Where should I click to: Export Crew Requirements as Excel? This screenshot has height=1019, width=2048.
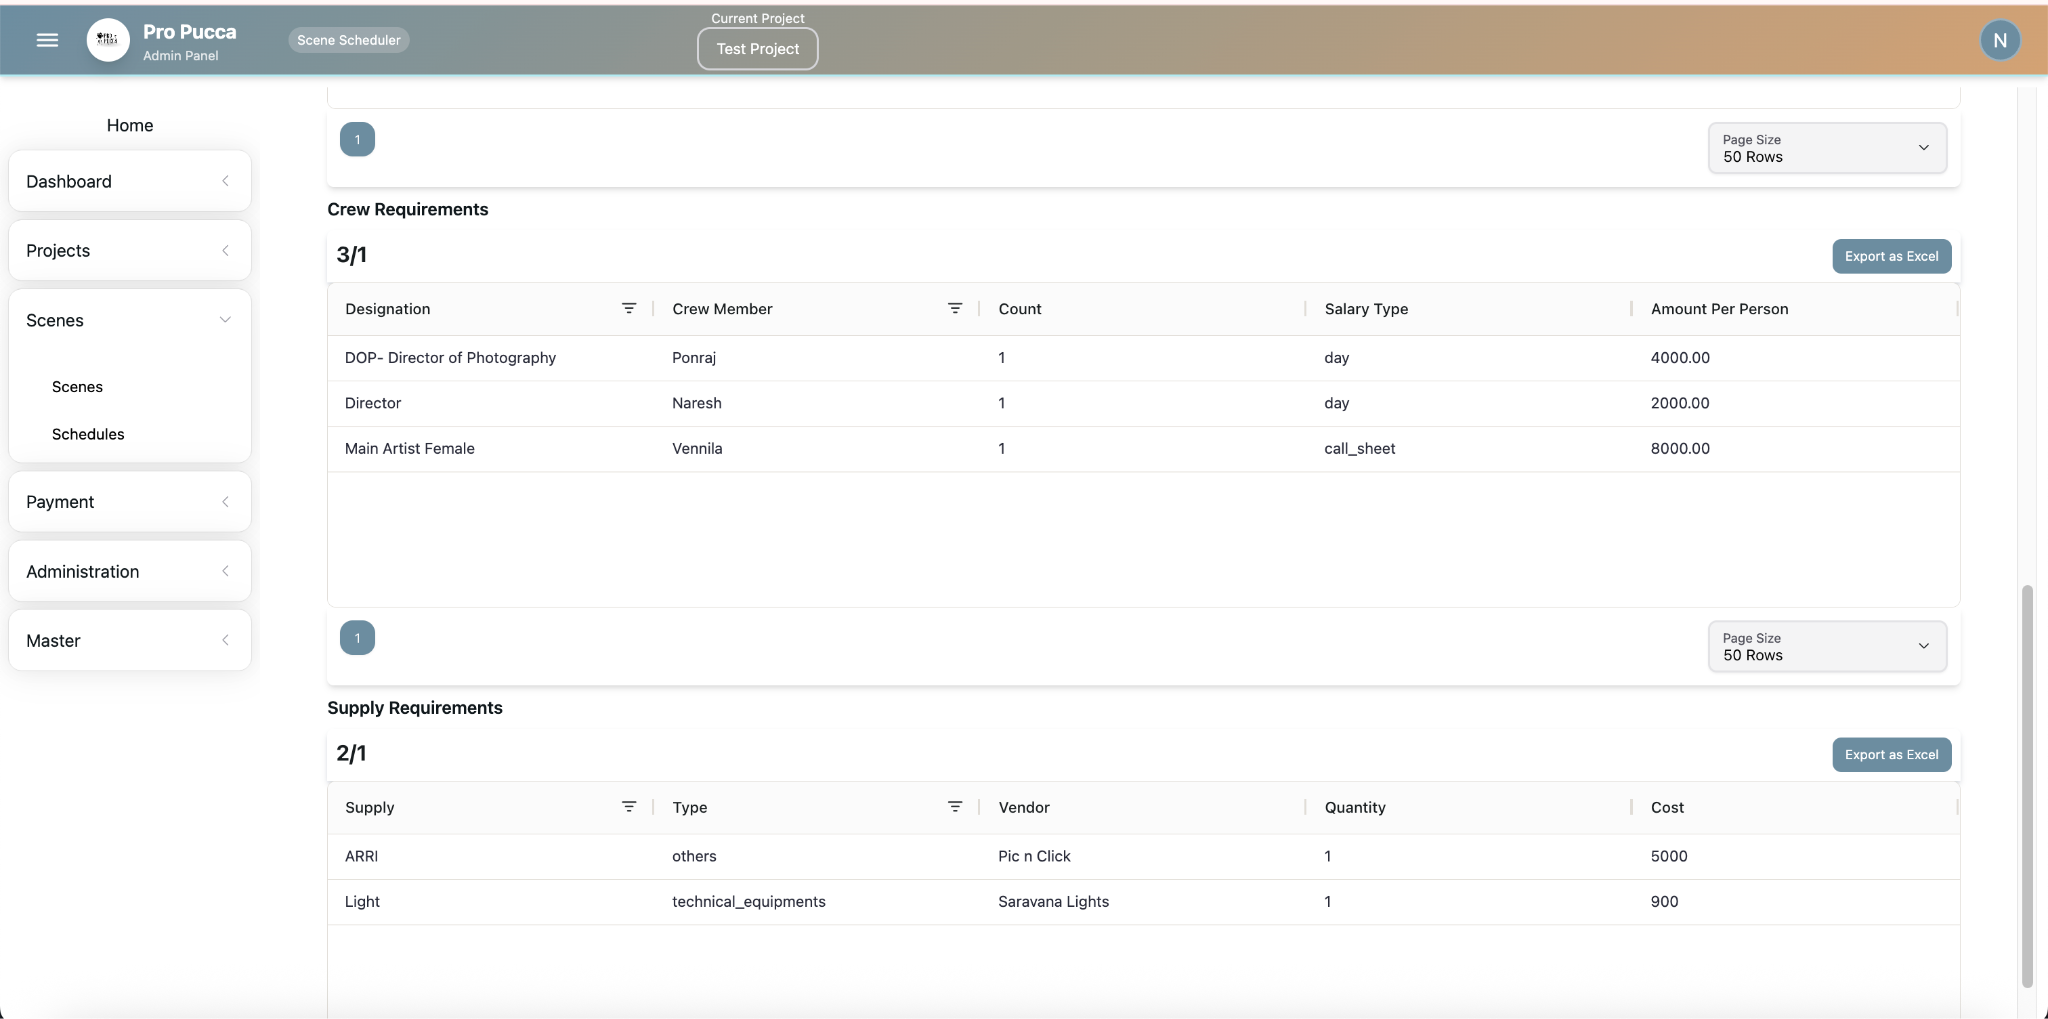(1890, 256)
